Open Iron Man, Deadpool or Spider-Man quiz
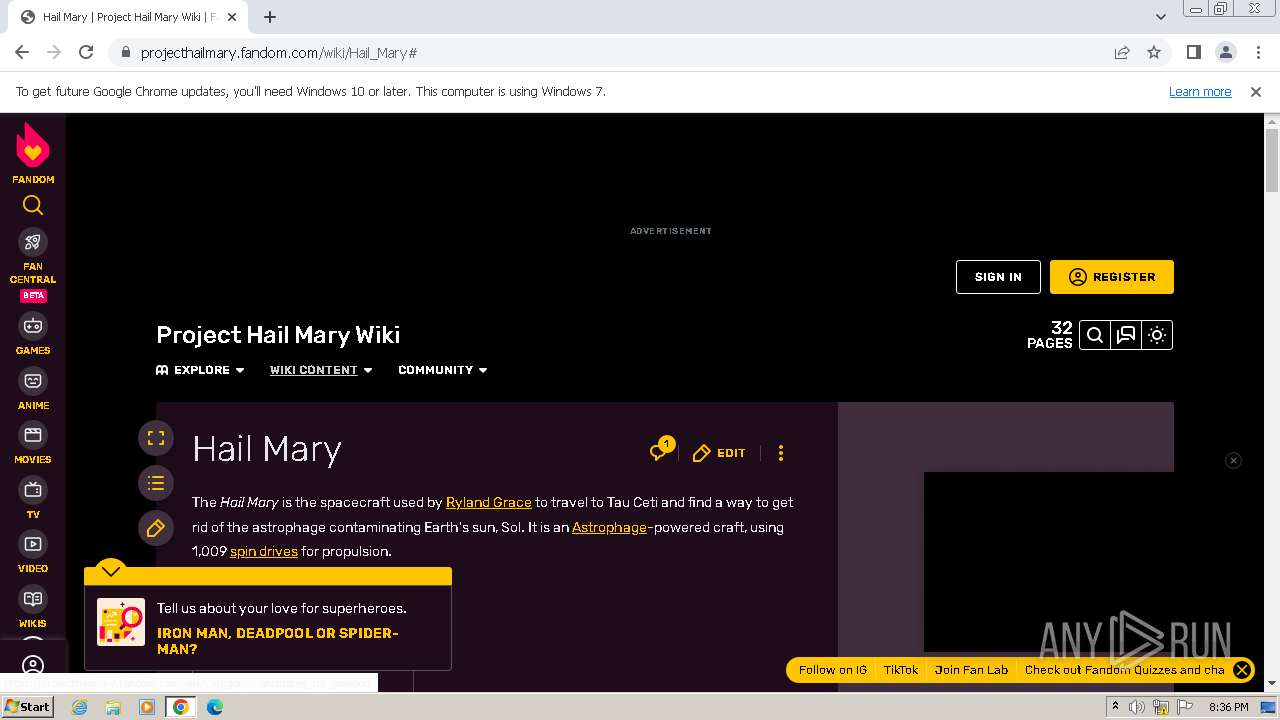The height and width of the screenshot is (720, 1280). (278, 641)
